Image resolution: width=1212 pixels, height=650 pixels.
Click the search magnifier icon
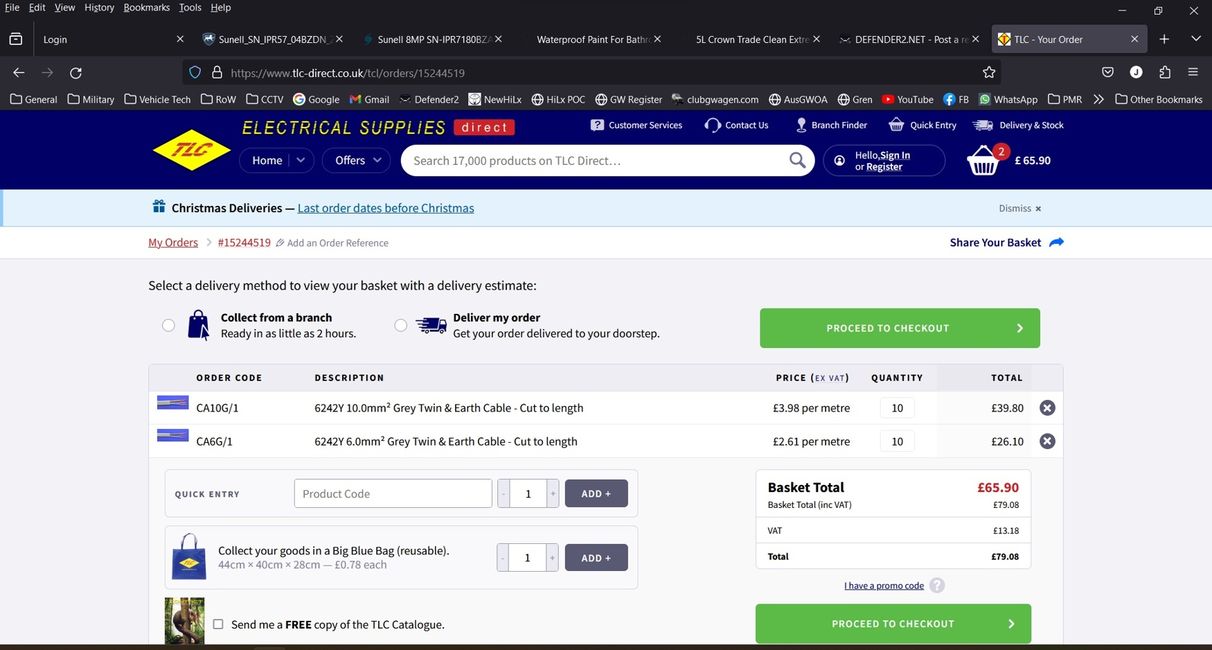(797, 160)
